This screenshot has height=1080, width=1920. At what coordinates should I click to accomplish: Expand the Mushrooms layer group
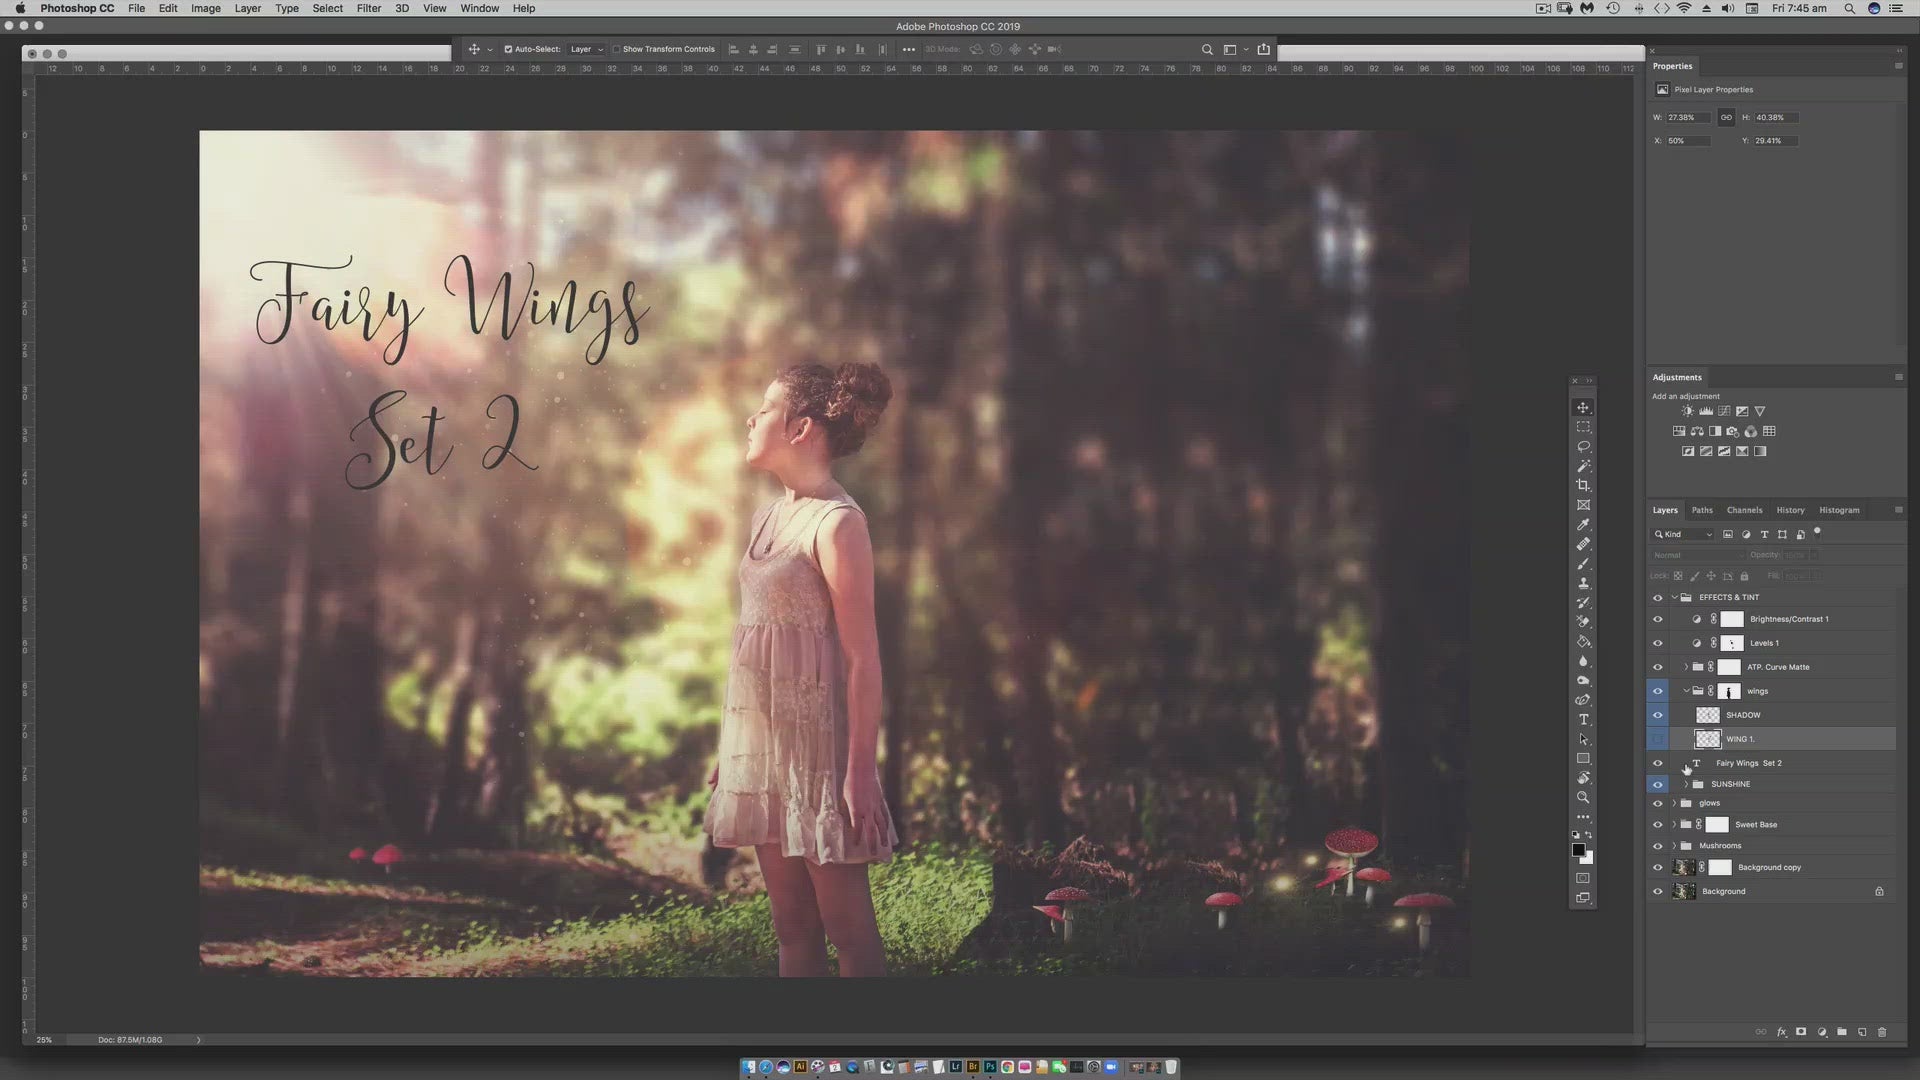click(x=1675, y=846)
